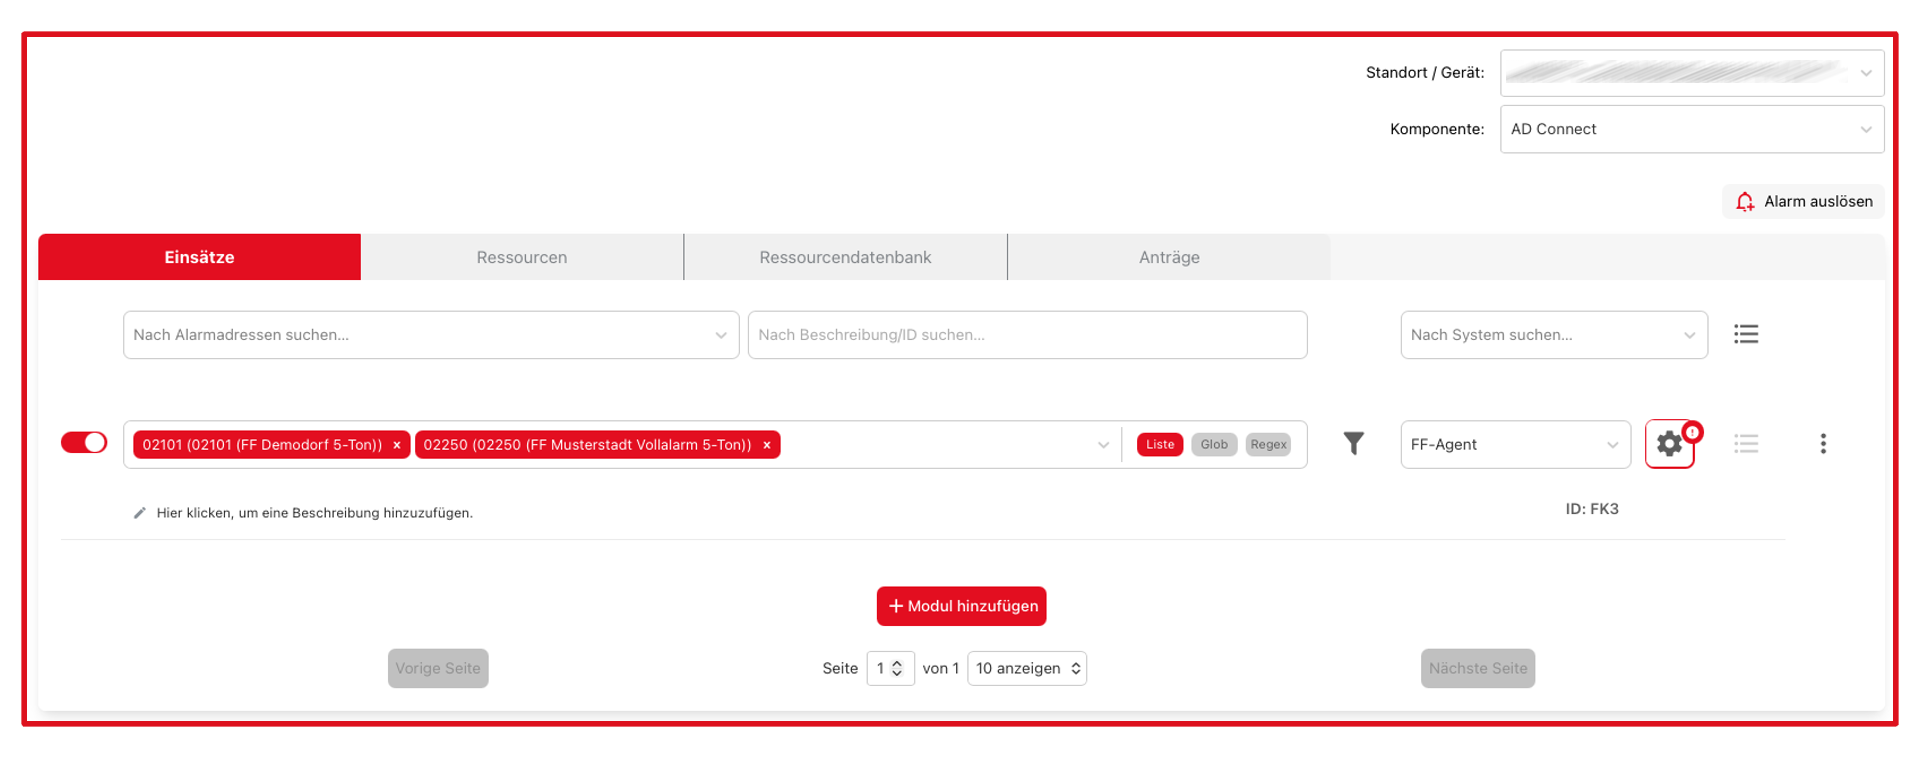Click the Nach Beschreibung/ID suchen field
Screen dimensions: 1920x759
tap(1027, 335)
